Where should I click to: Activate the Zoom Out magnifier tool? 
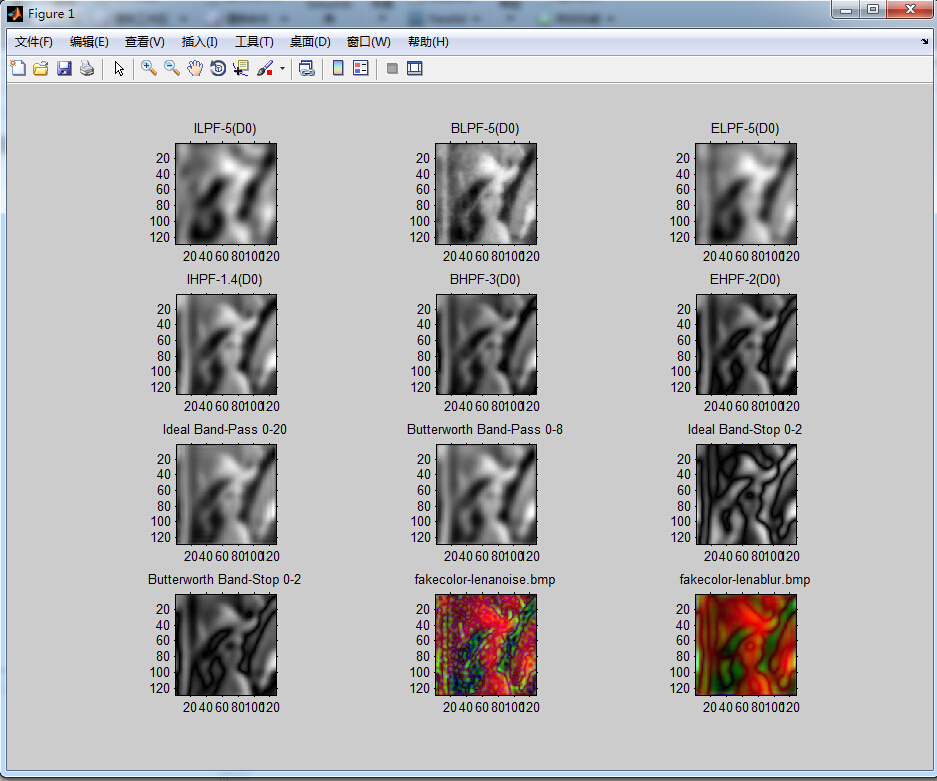coord(172,68)
